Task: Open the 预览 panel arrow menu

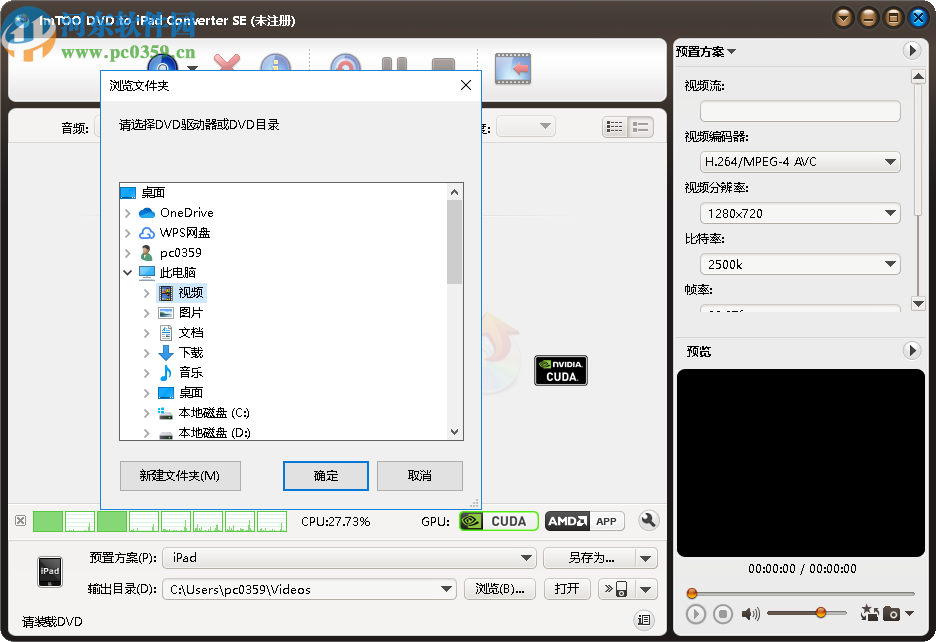Action: click(911, 350)
